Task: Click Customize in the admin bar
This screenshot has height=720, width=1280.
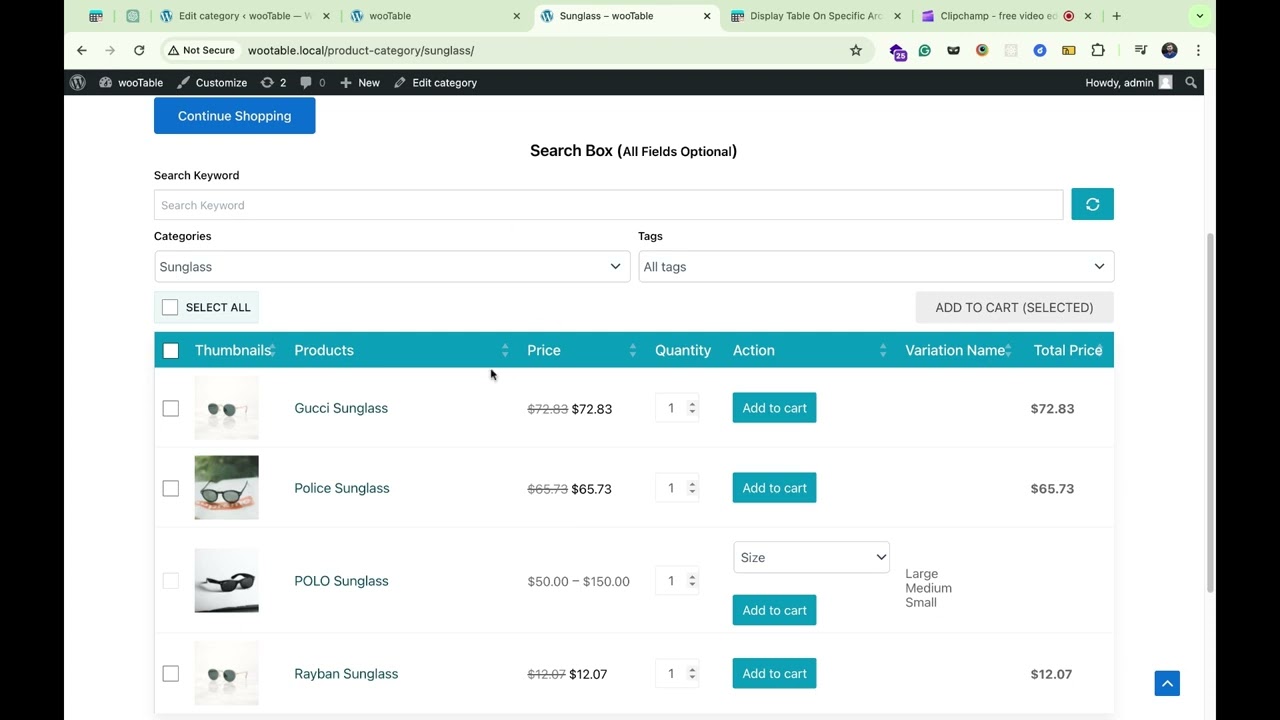Action: (x=212, y=83)
